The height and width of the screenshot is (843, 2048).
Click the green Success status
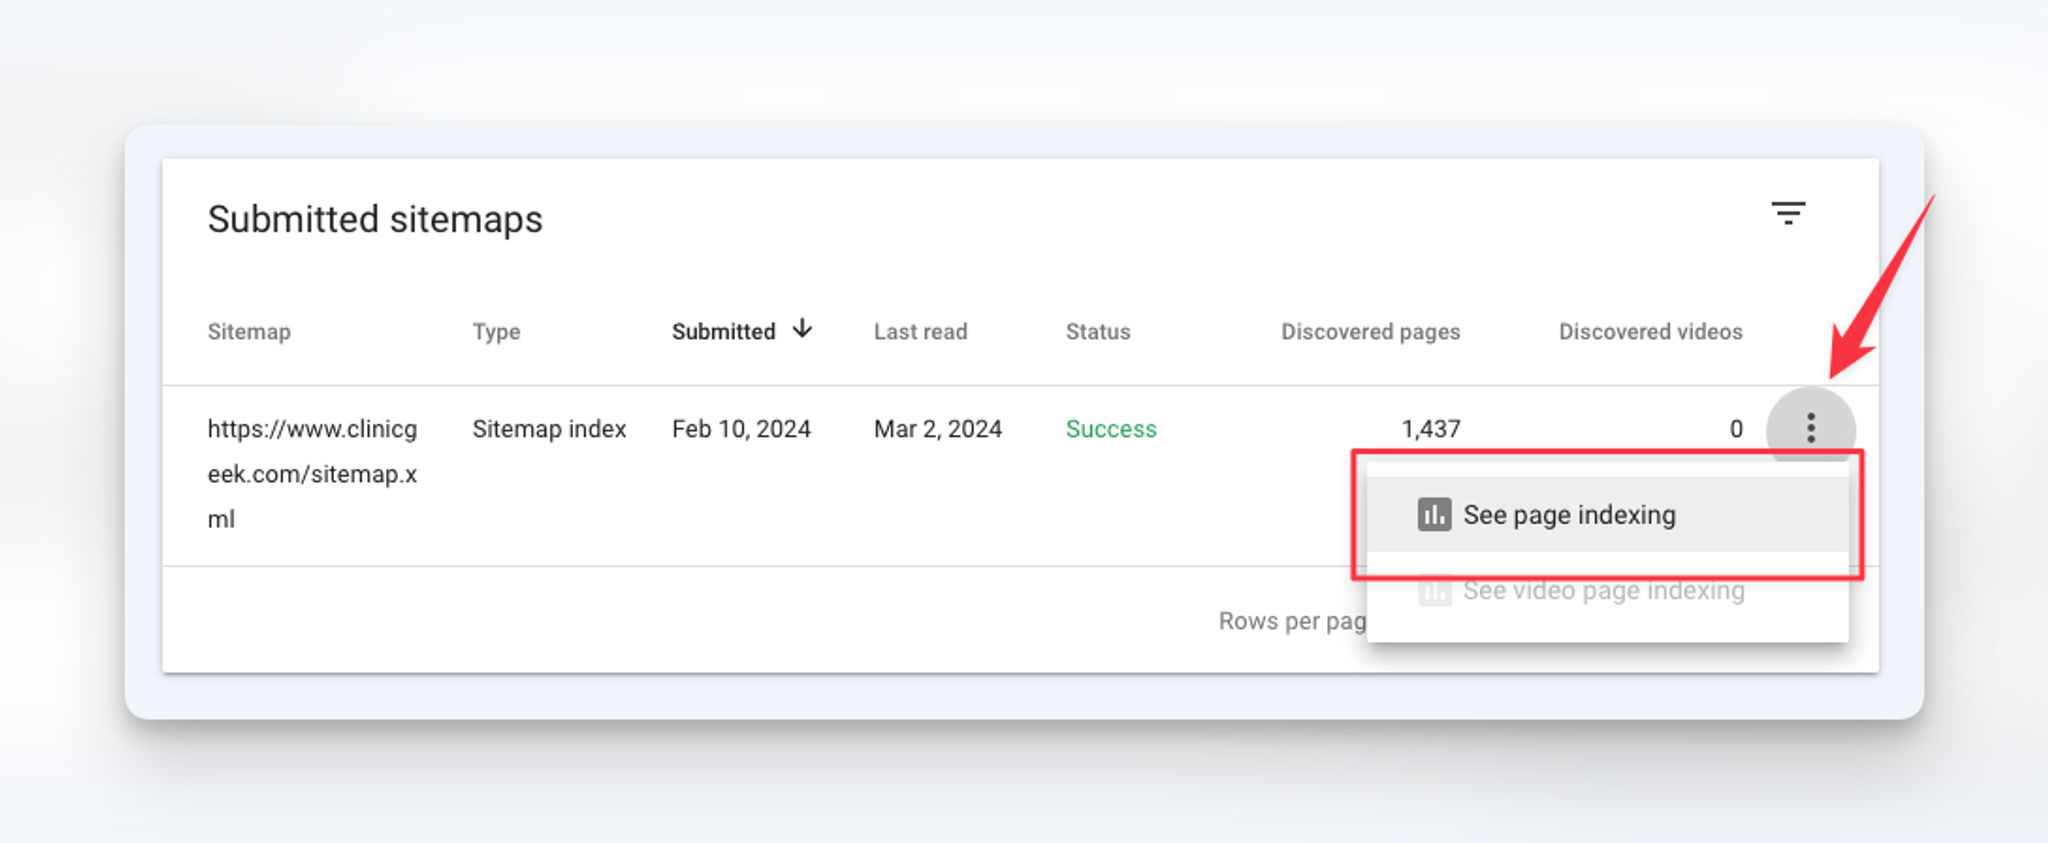pos(1110,429)
